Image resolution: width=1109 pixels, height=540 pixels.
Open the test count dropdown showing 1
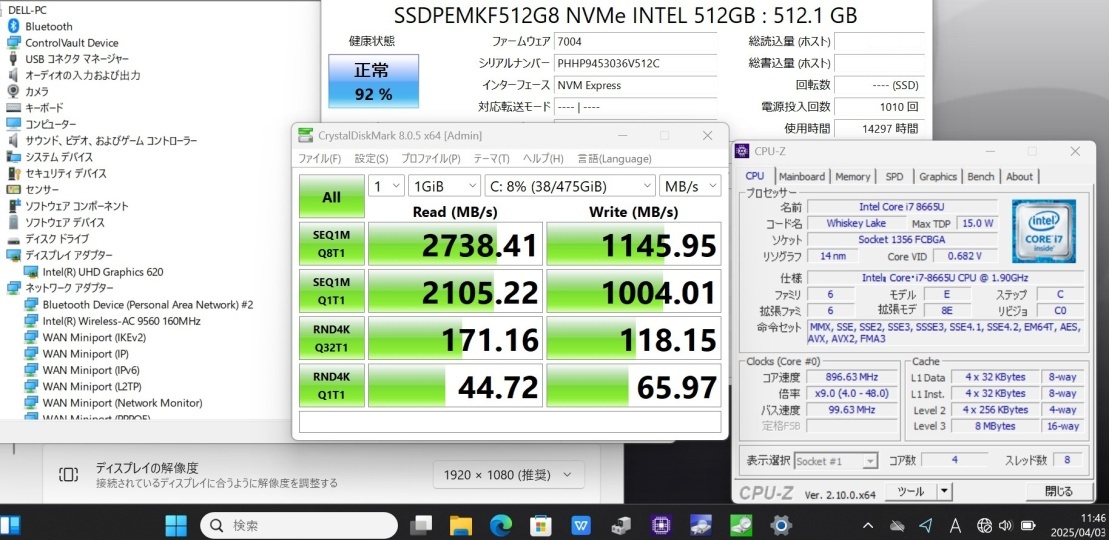[386, 186]
